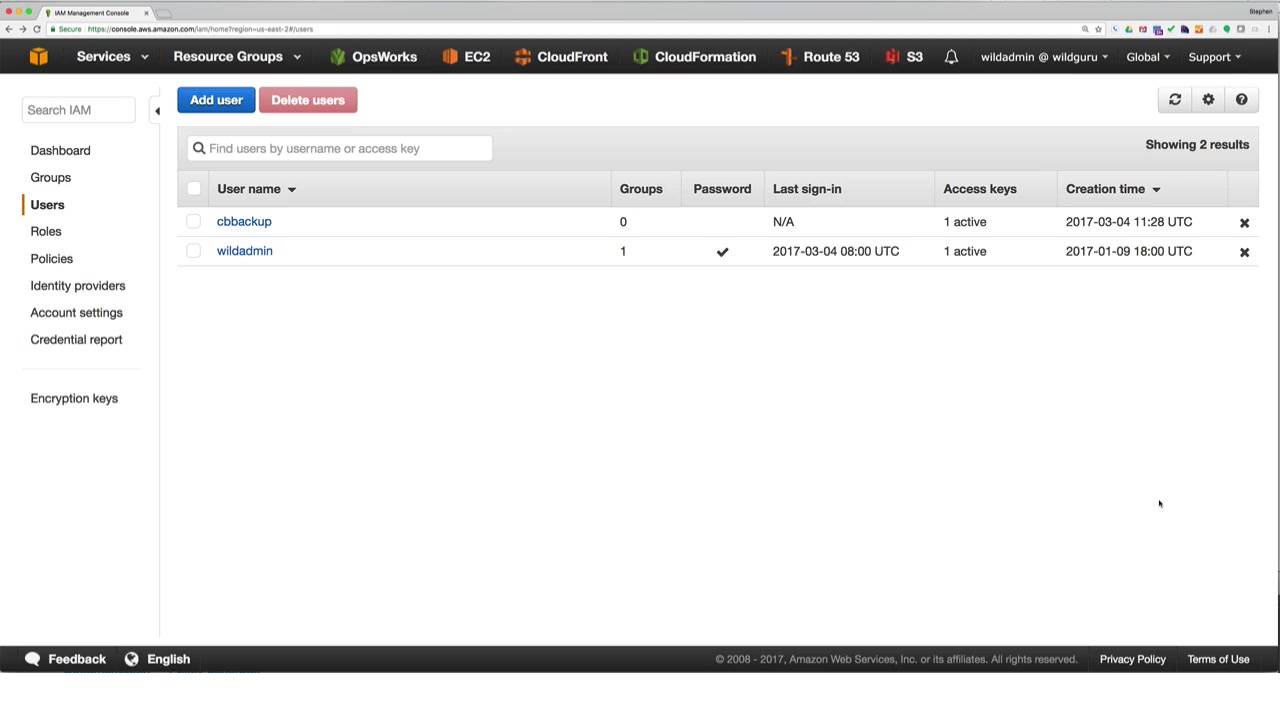
Task: Open the Policies section
Action: 51,259
